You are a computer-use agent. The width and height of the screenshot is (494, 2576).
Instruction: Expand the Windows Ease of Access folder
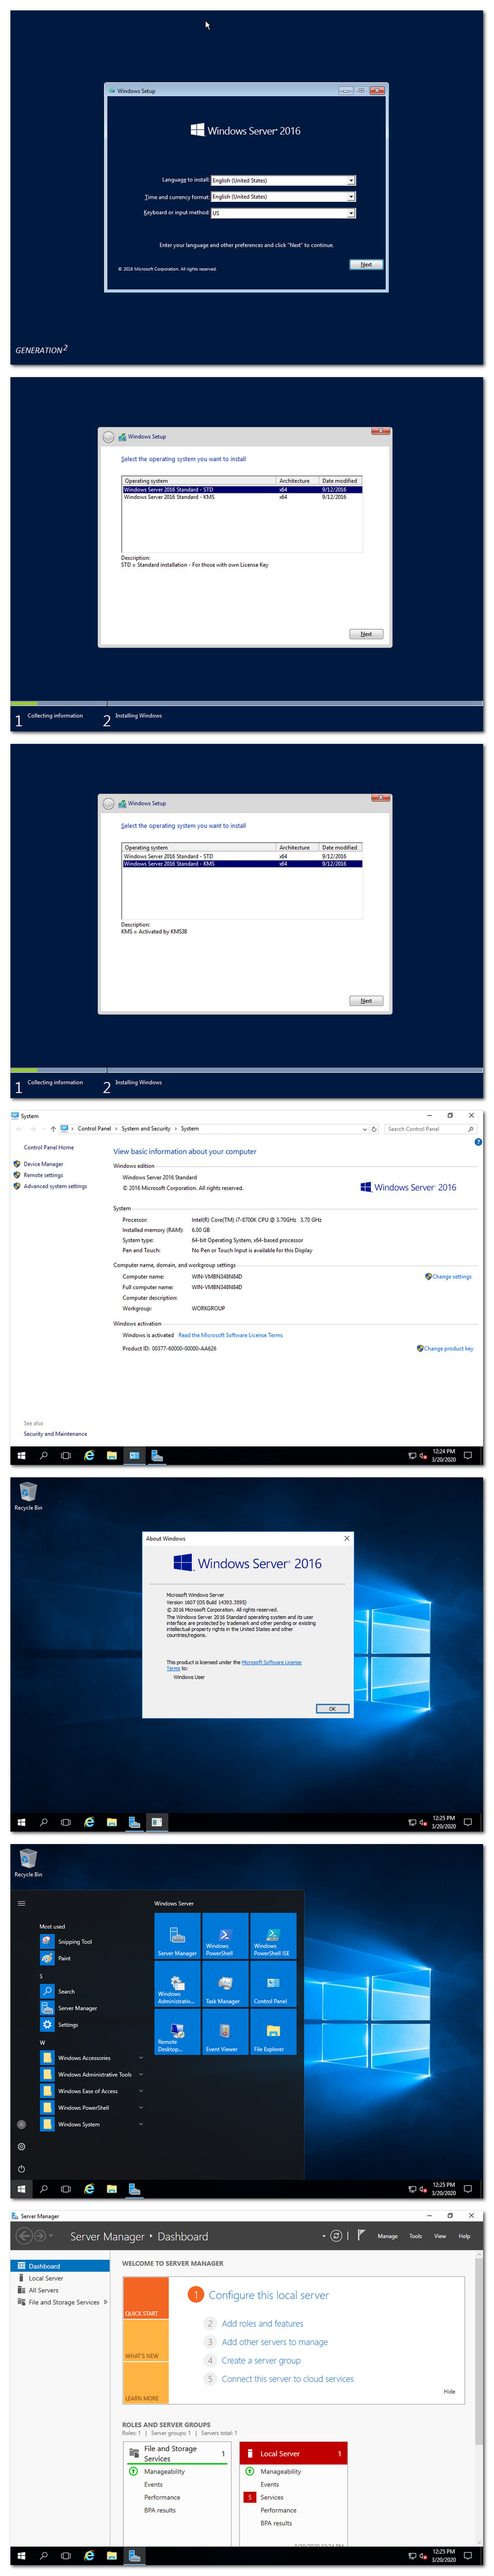click(x=92, y=2090)
